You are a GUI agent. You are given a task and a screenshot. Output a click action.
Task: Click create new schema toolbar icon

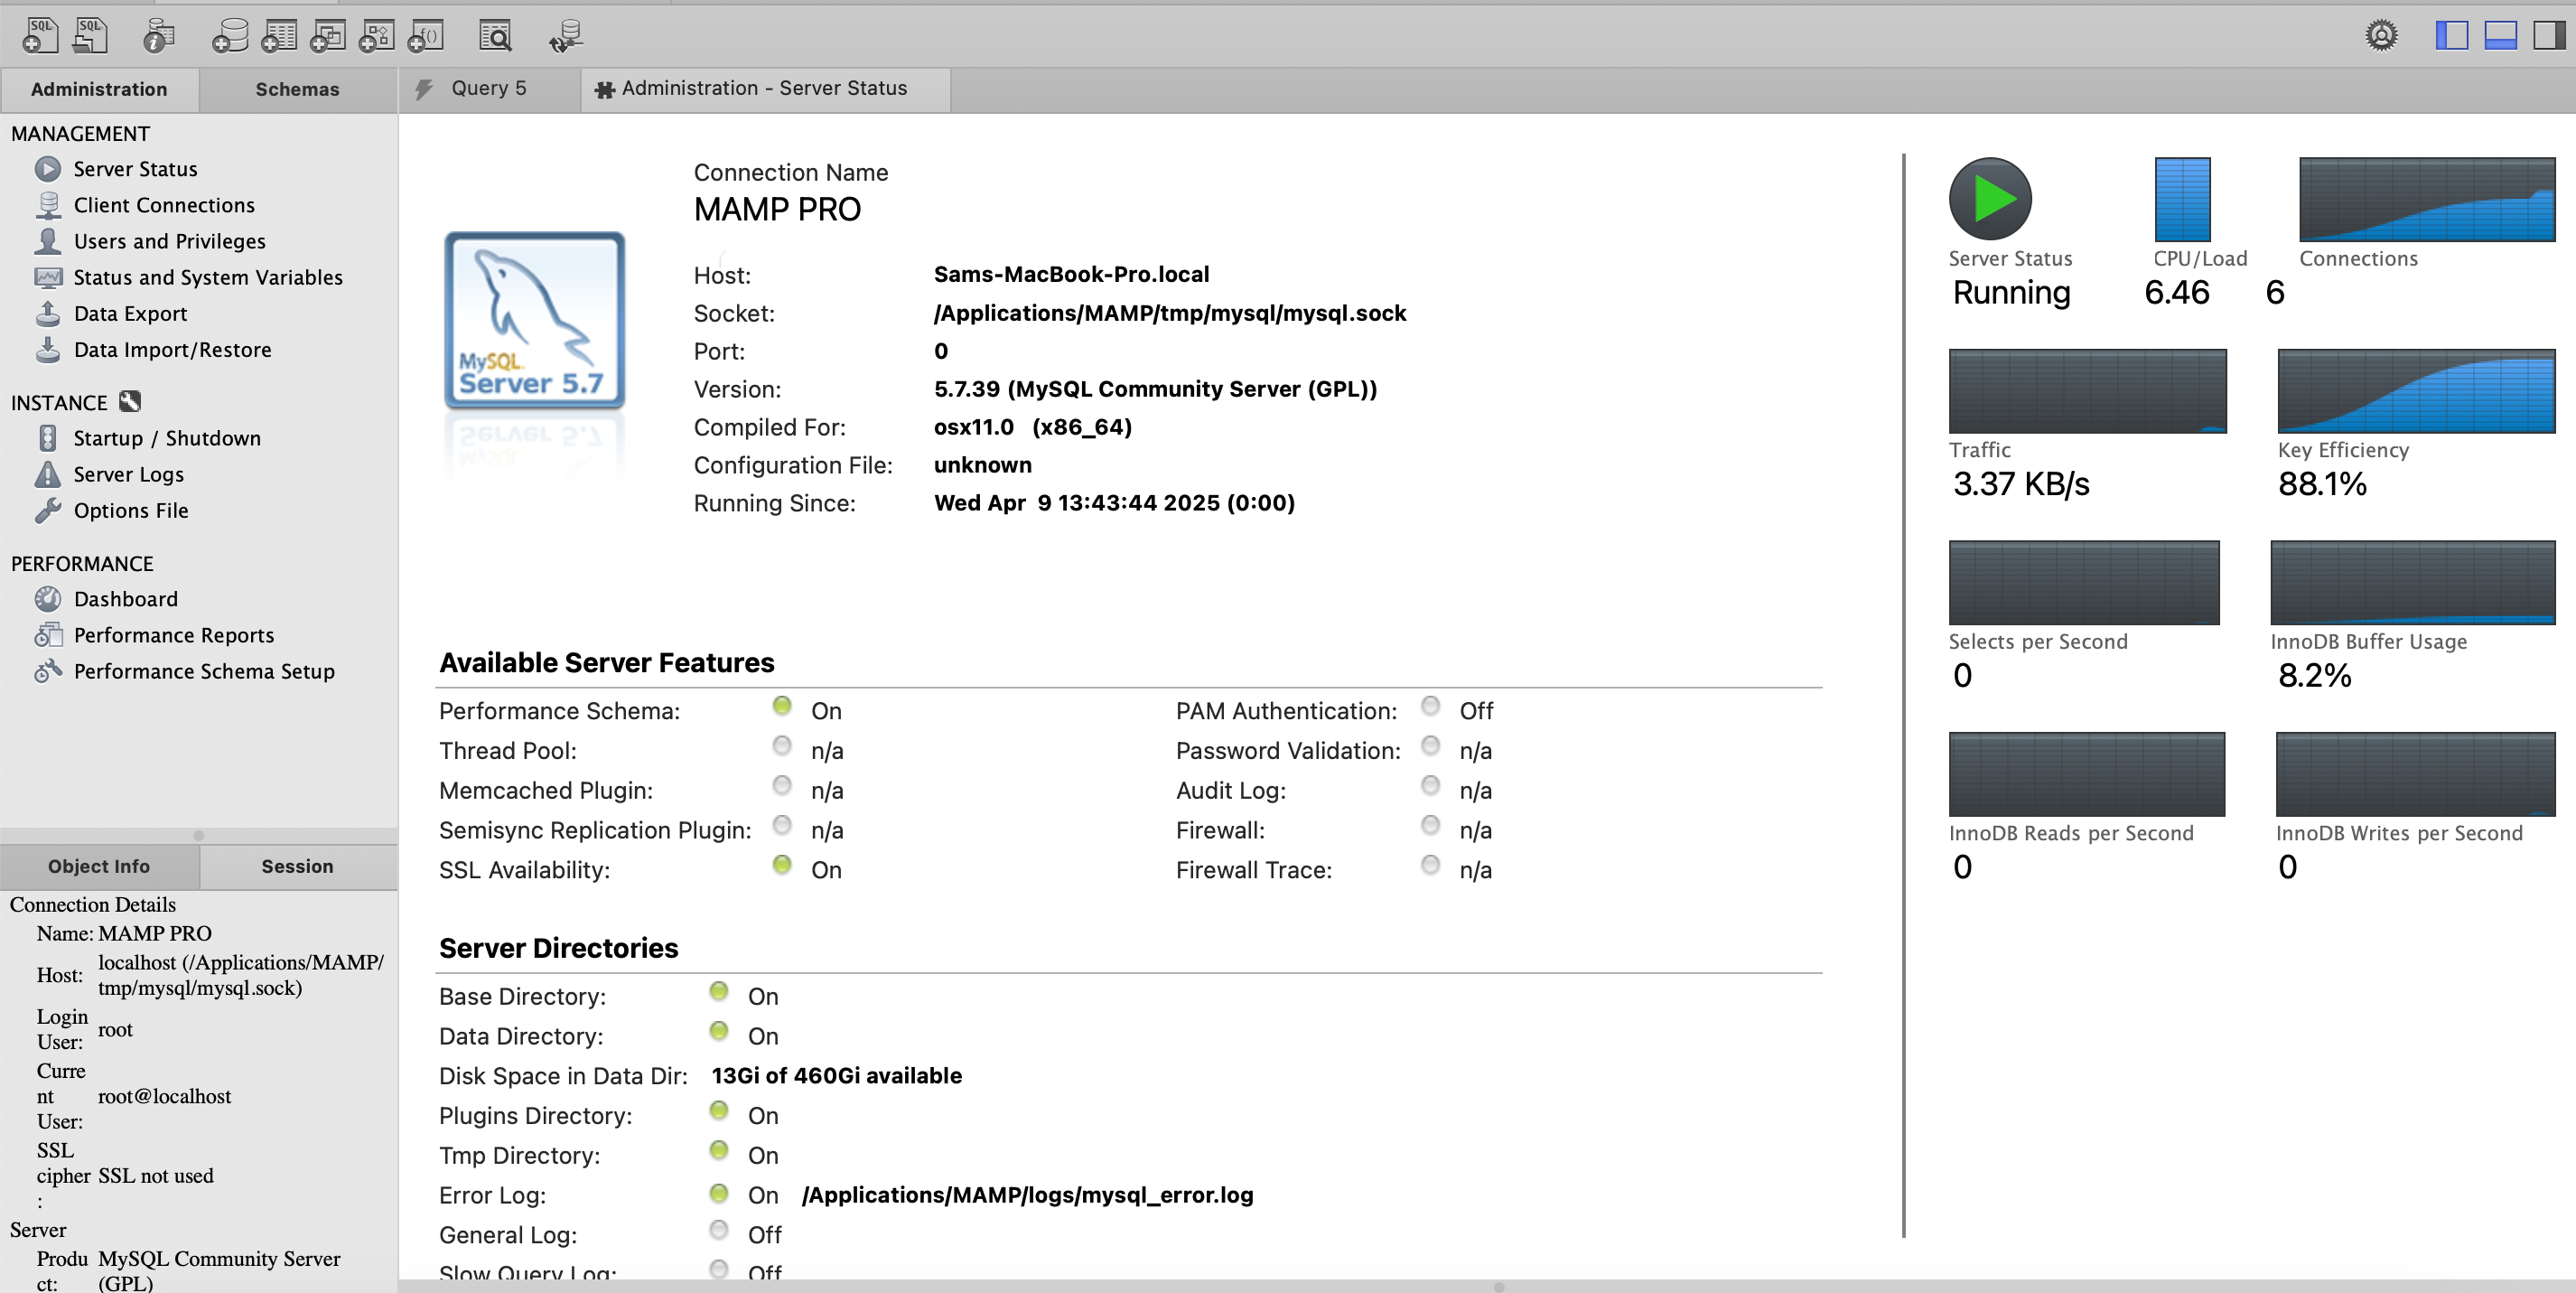click(230, 36)
